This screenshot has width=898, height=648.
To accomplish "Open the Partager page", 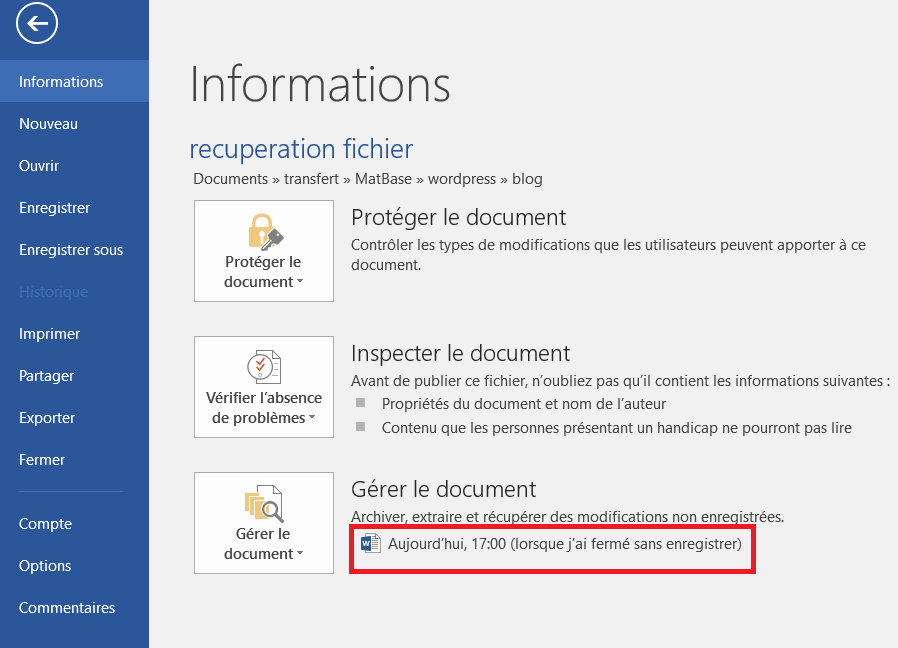I will 74,376.
